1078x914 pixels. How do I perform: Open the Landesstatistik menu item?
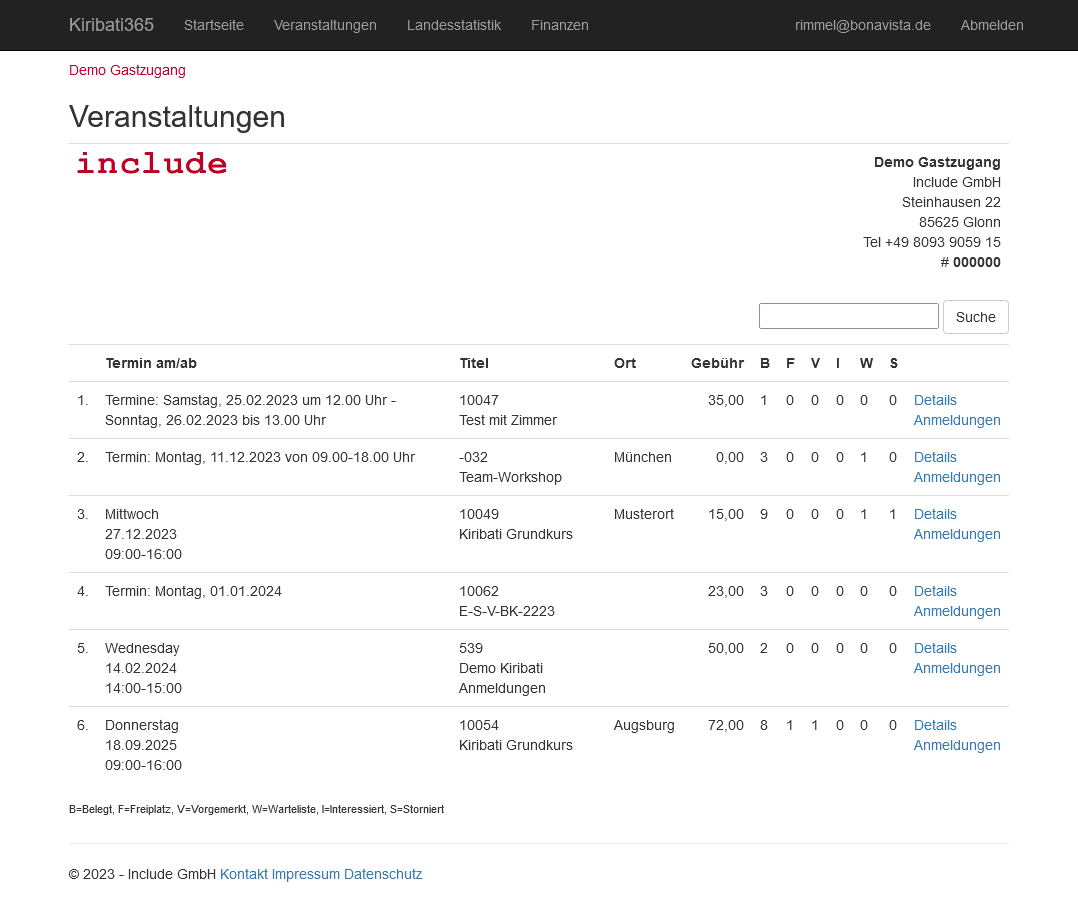[x=454, y=25]
